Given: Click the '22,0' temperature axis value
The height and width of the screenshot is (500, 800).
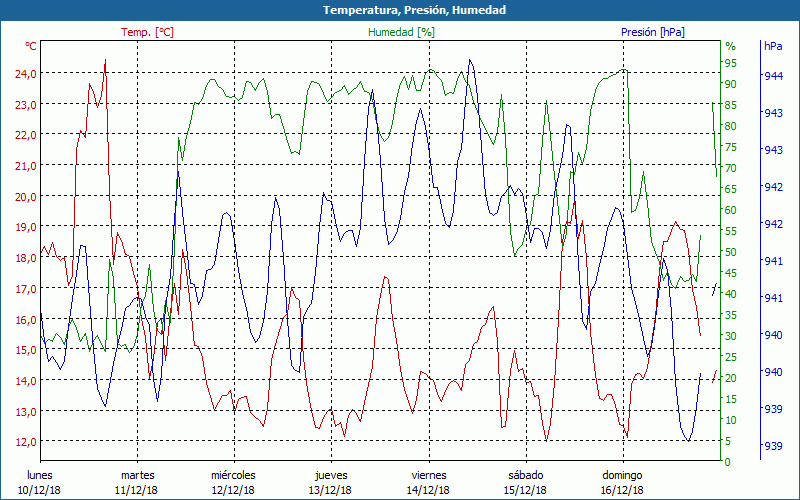Looking at the screenshot, I should click(x=26, y=135).
